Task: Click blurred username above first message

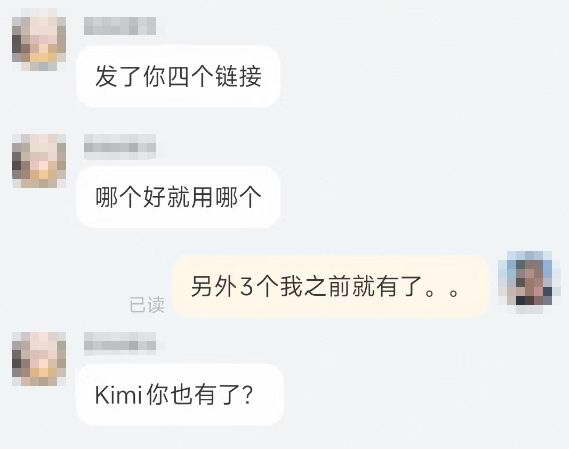Action: [120, 26]
